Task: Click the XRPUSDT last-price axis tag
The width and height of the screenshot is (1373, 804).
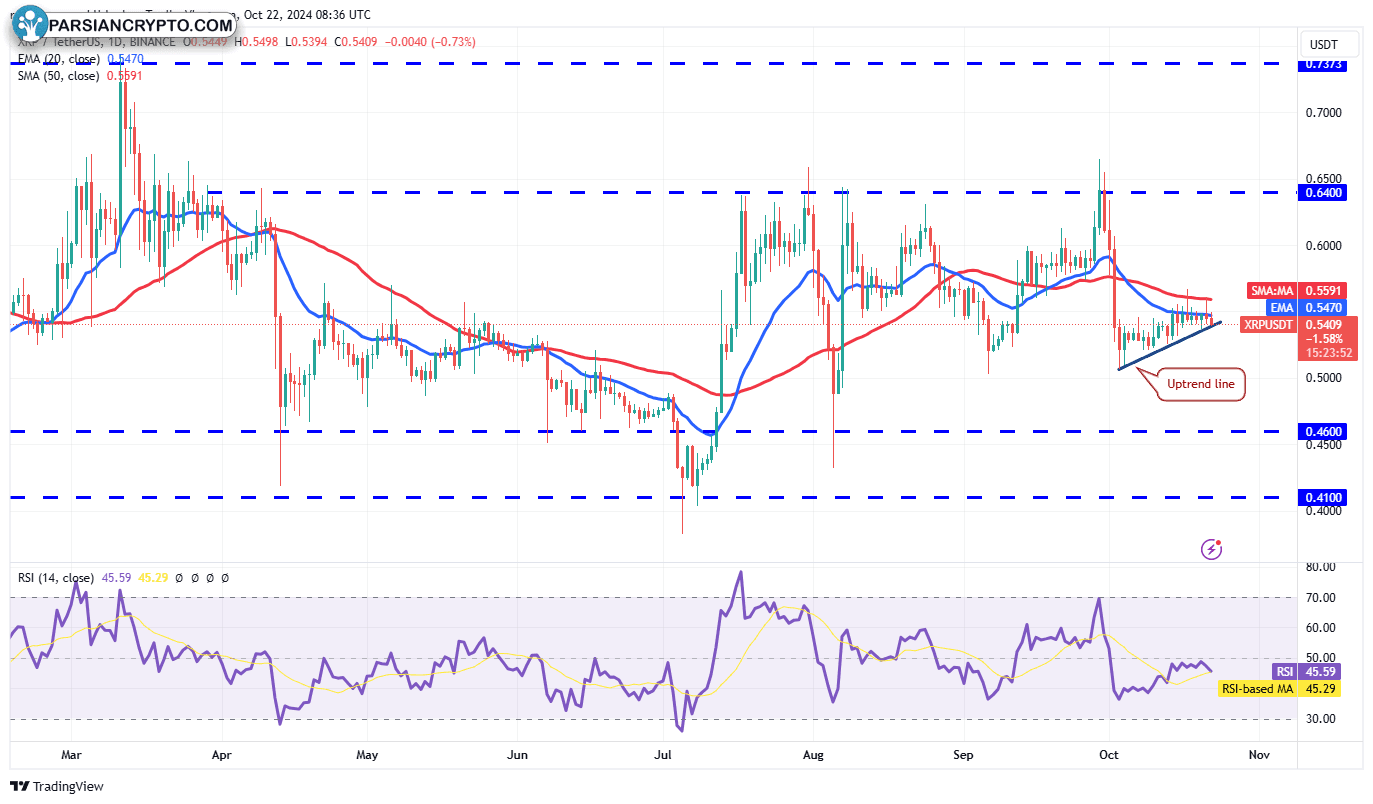Action: 1269,324
